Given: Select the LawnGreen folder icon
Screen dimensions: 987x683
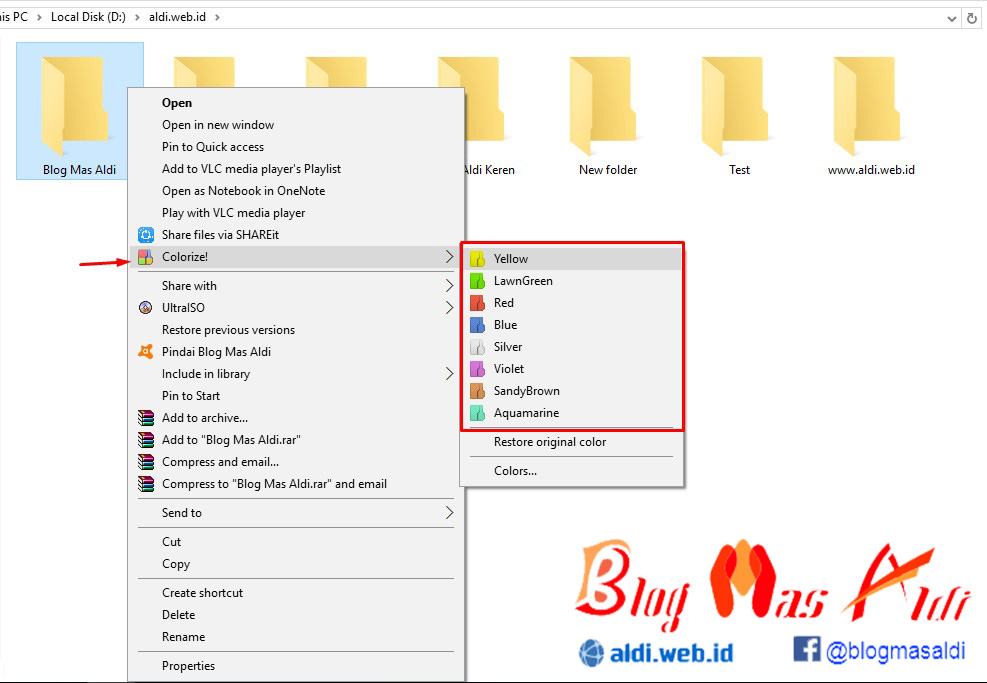Looking at the screenshot, I should pyautogui.click(x=477, y=280).
